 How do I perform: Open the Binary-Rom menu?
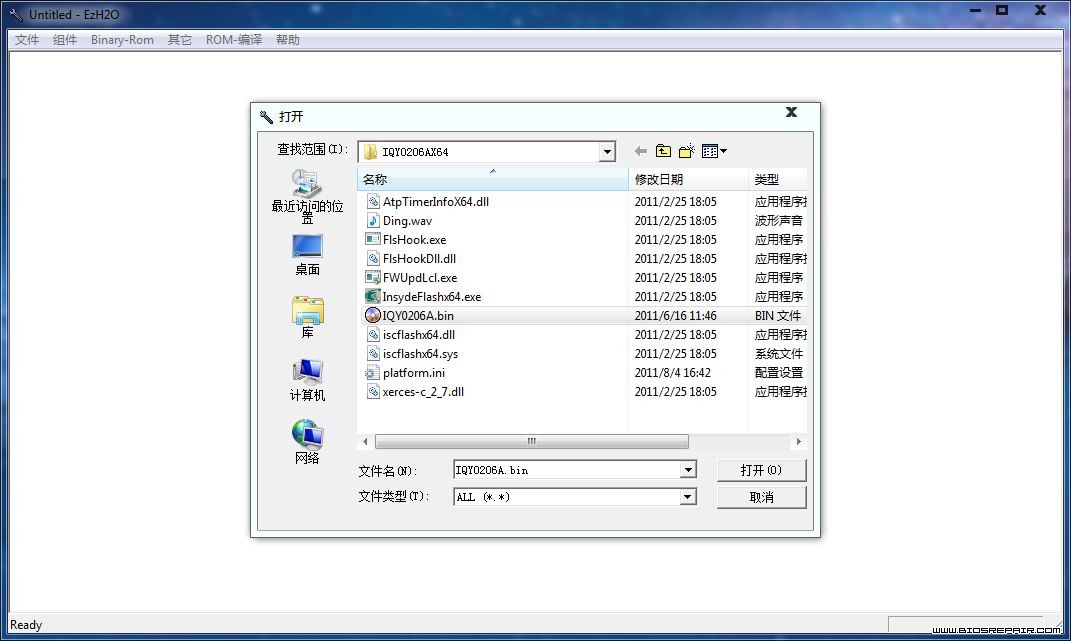[x=122, y=40]
